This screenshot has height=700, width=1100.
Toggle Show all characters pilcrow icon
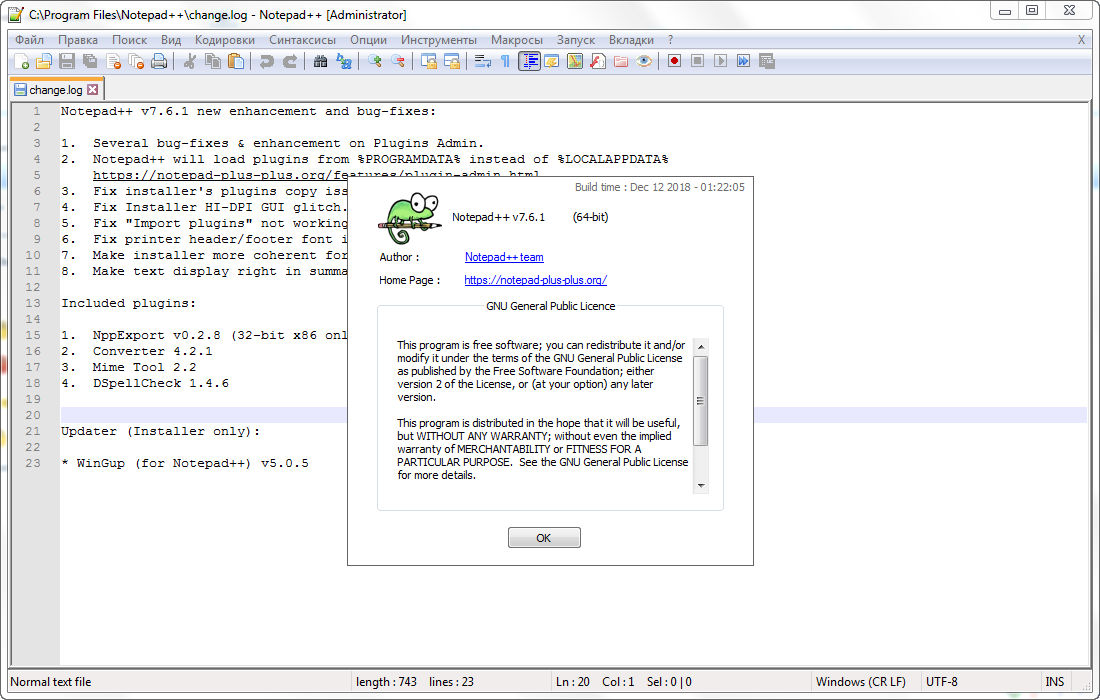point(505,61)
